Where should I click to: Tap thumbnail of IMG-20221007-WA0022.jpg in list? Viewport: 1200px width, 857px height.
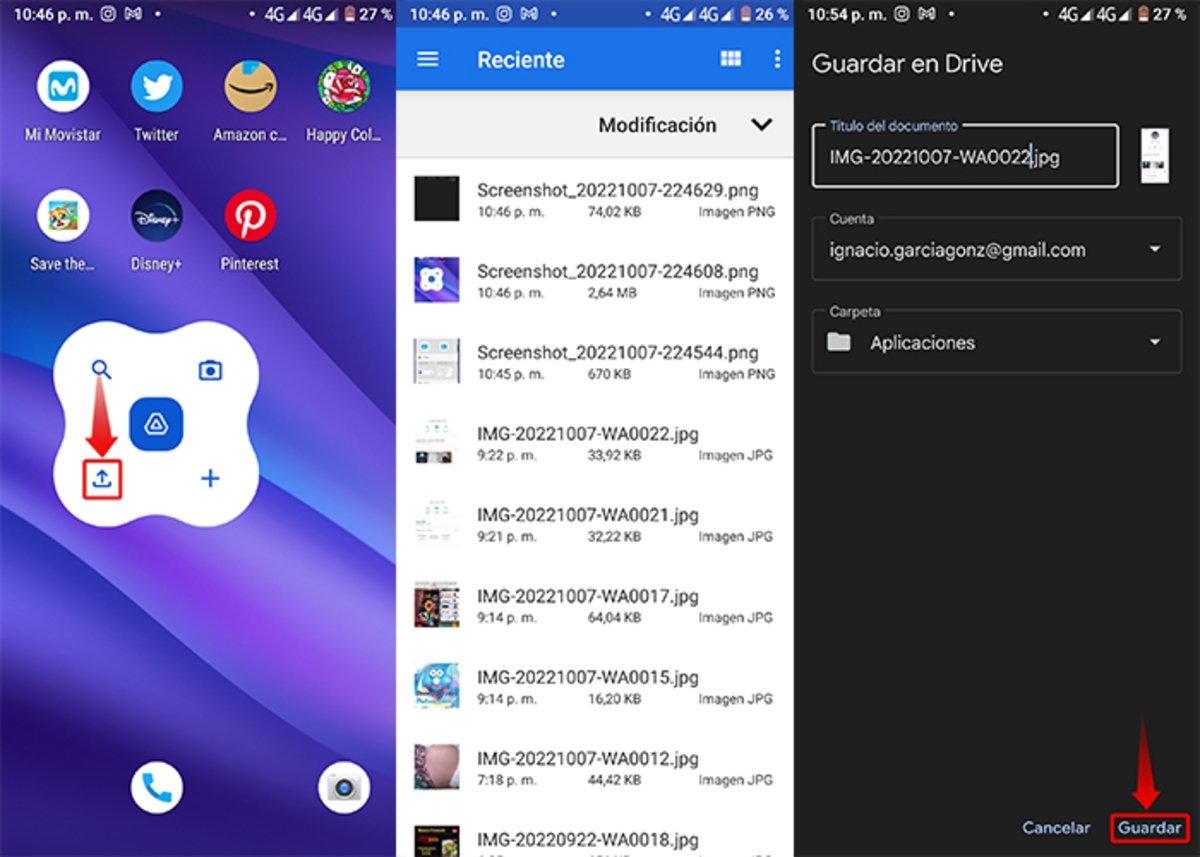click(437, 443)
